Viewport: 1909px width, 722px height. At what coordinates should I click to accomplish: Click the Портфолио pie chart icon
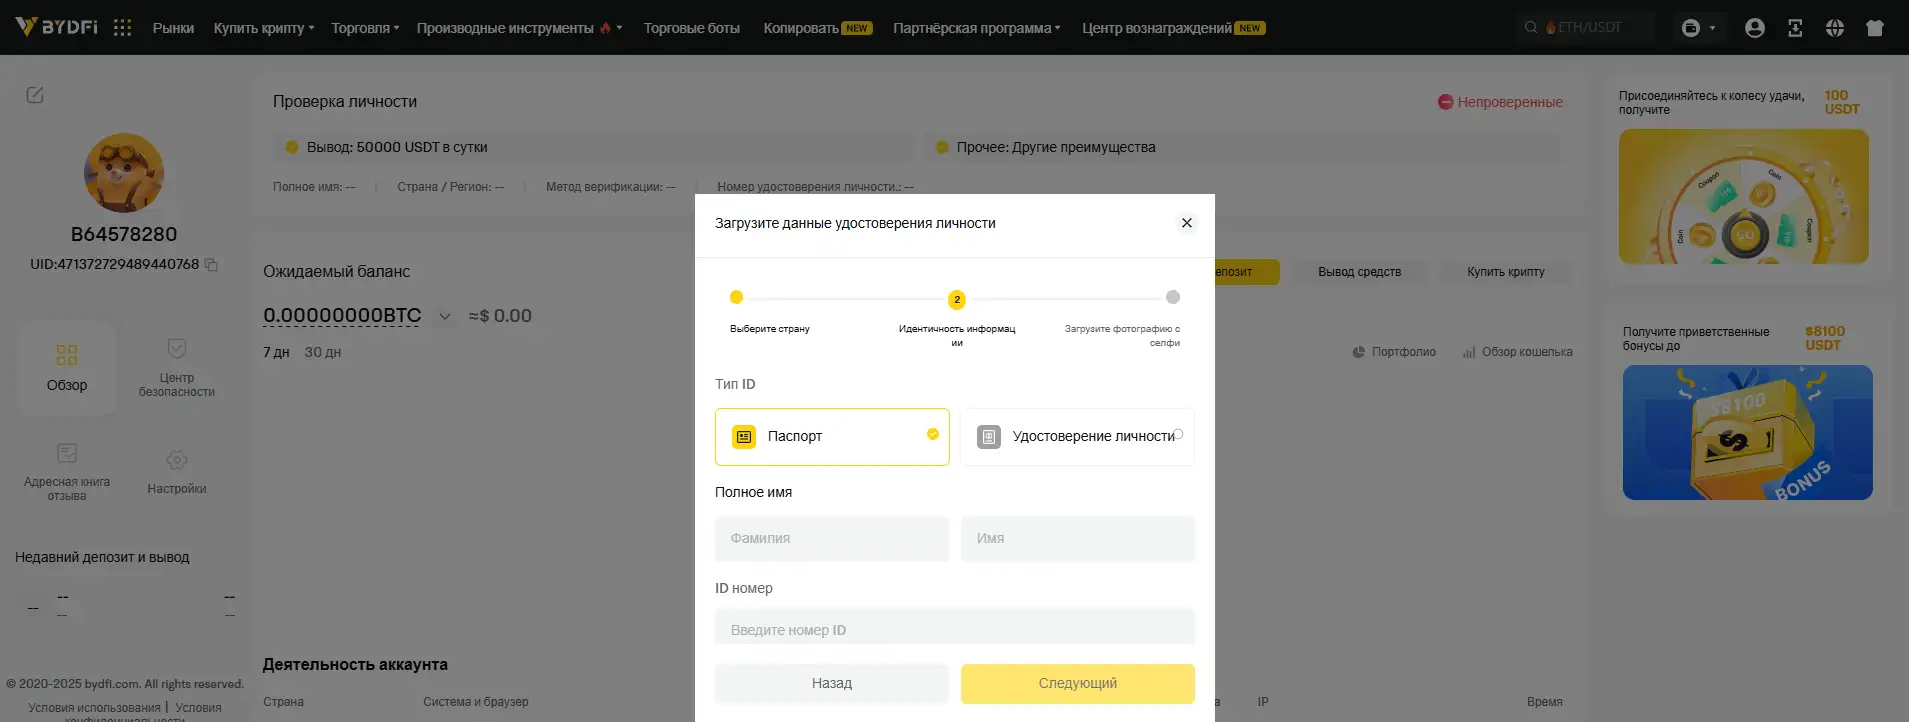point(1358,352)
